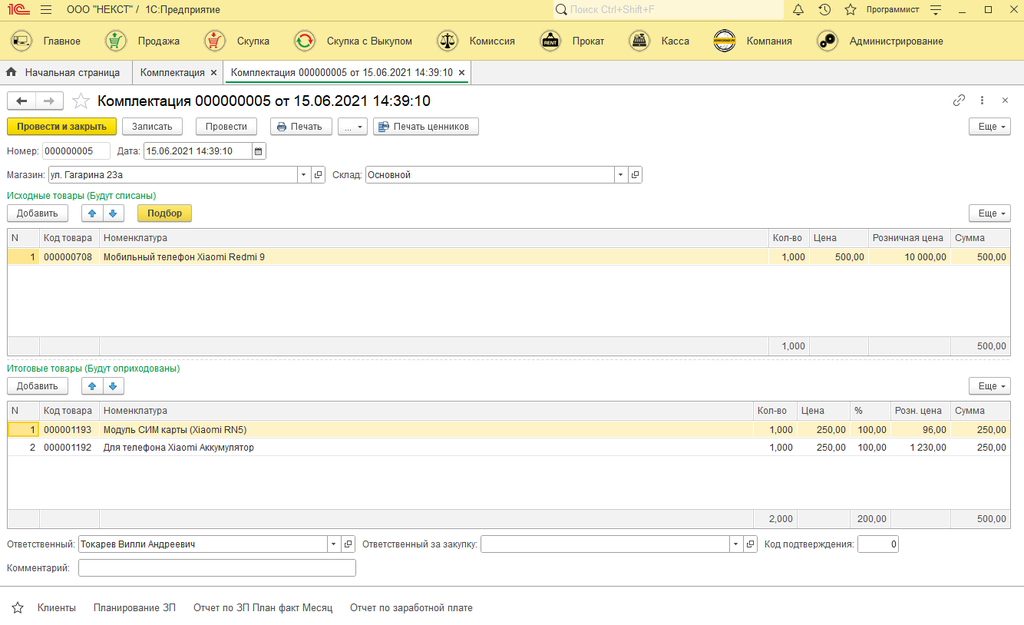Open Отчет по заработной плате link
Image resolution: width=1024 pixels, height=625 pixels.
click(x=411, y=608)
